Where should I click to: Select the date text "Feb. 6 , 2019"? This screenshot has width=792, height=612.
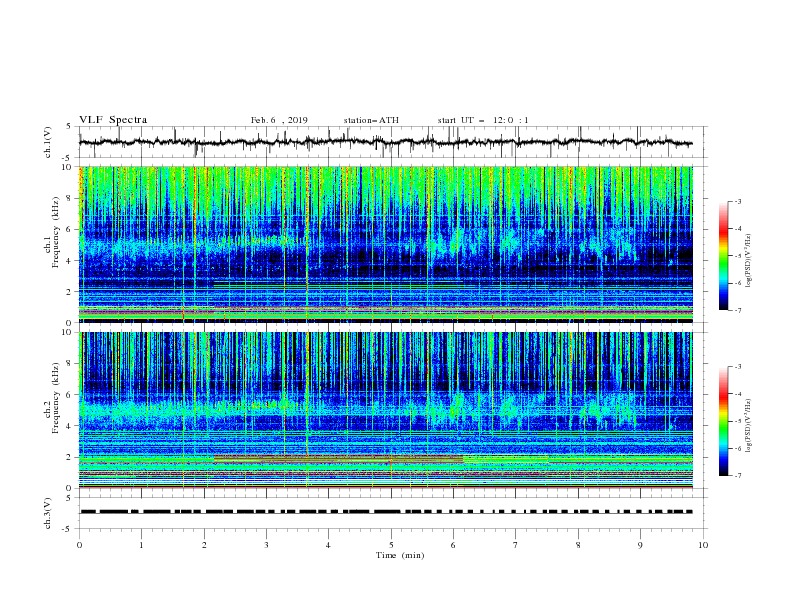pyautogui.click(x=279, y=120)
